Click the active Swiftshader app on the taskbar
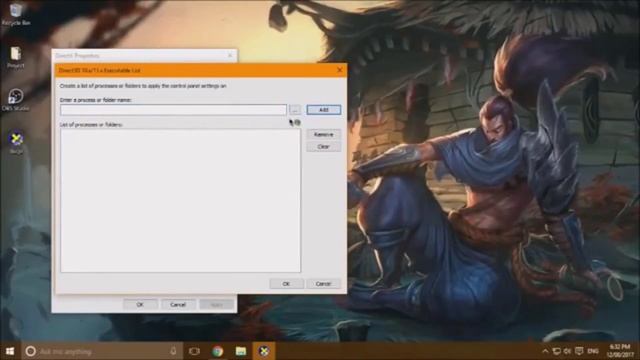The width and height of the screenshot is (640, 360). (264, 351)
